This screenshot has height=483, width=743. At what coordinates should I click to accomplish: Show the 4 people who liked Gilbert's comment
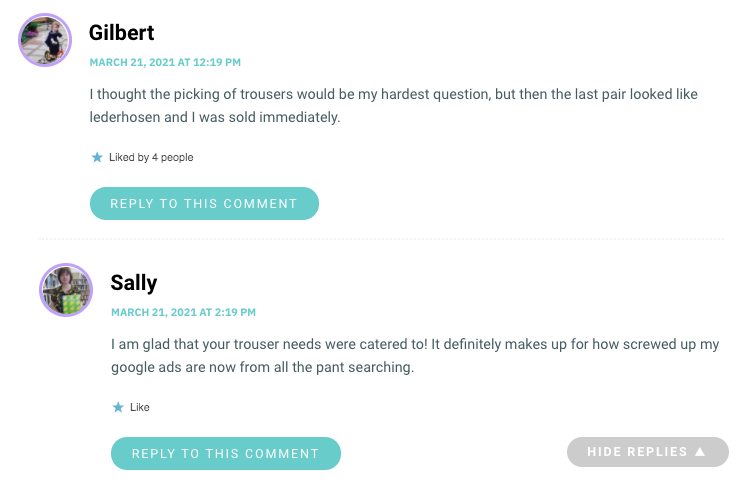(172, 157)
